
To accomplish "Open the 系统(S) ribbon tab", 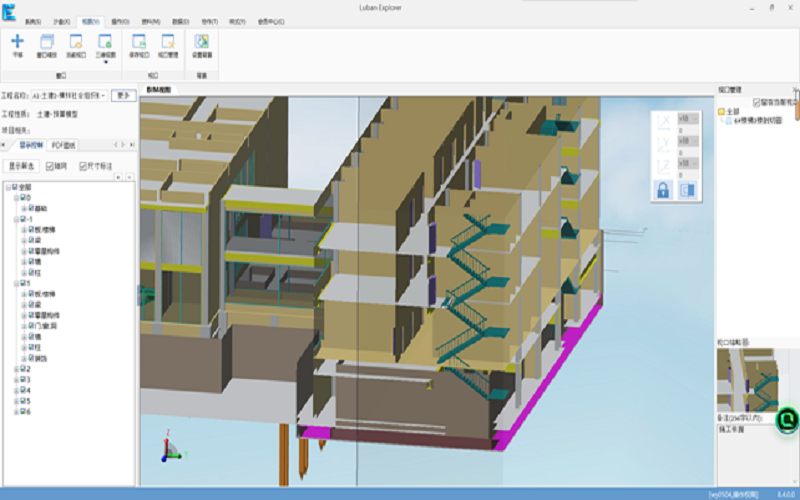I will 33,22.
